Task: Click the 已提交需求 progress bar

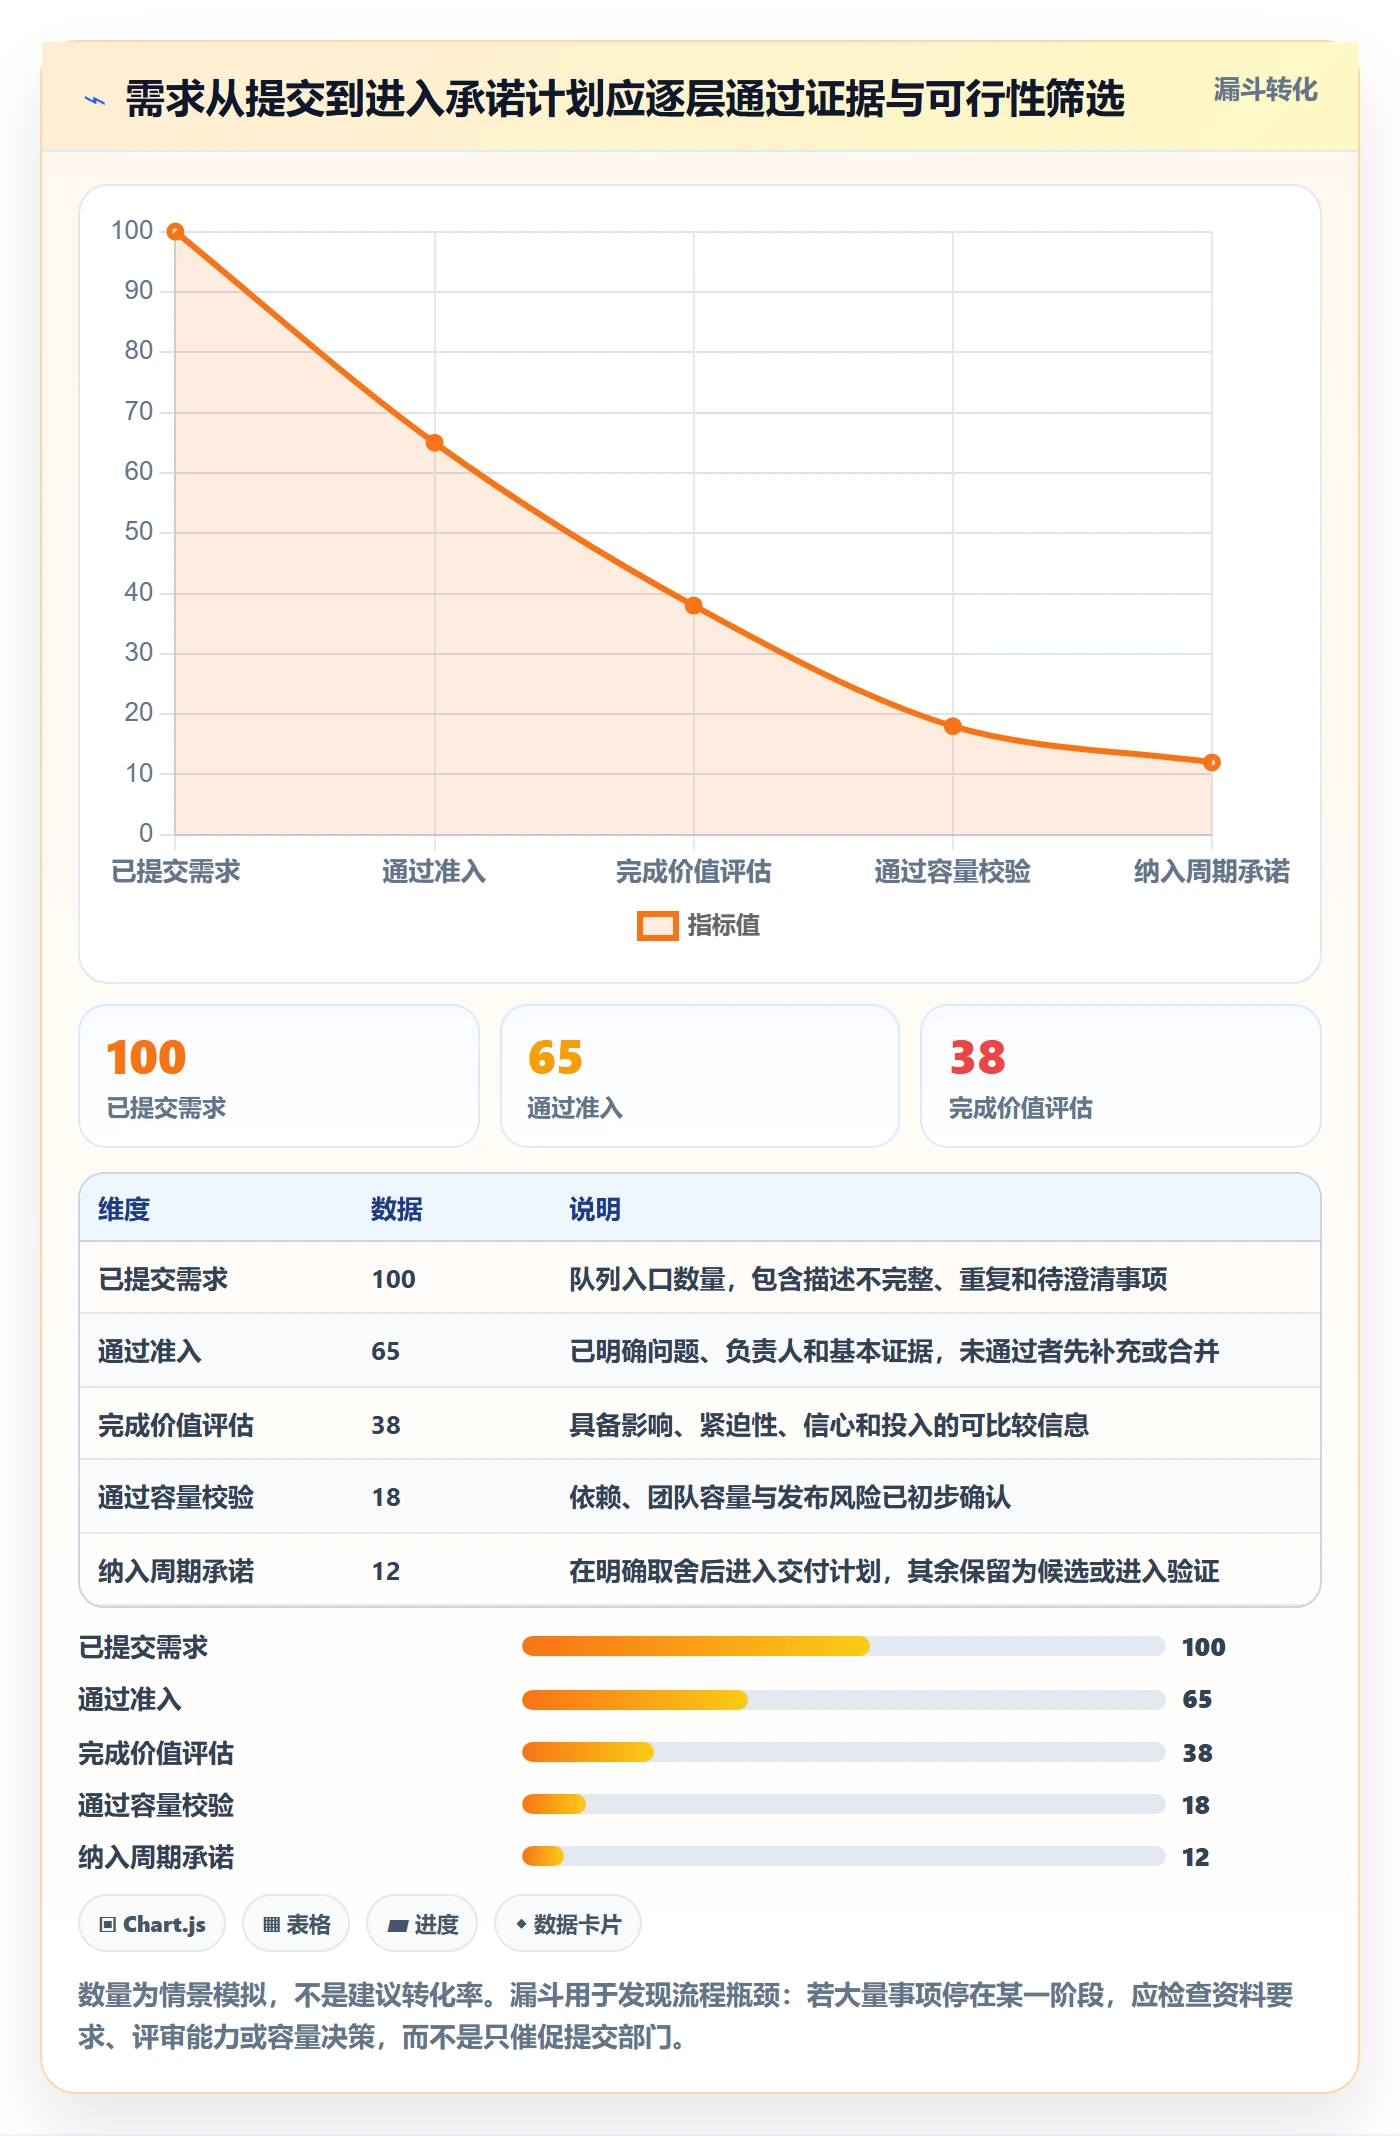Action: [844, 1646]
